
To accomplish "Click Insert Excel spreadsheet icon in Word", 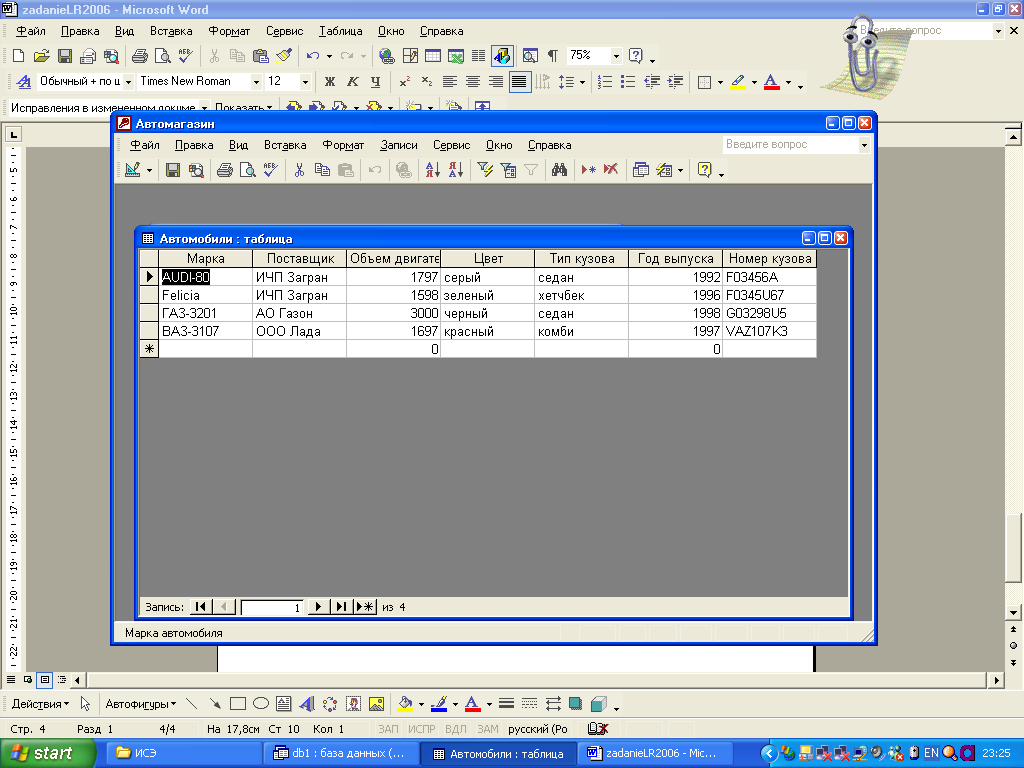I will (456, 56).
